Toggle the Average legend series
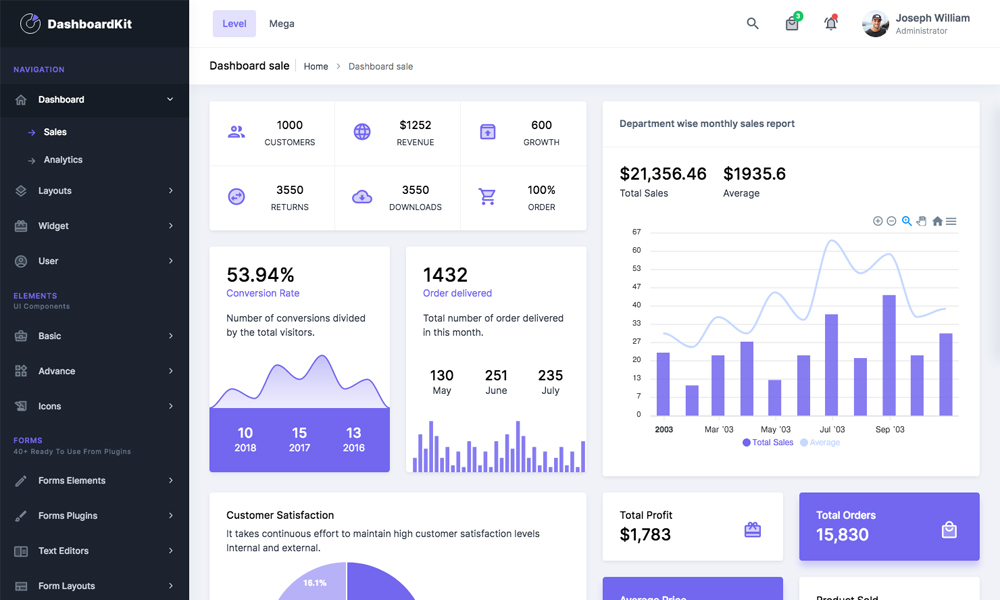Viewport: 1000px width, 600px height. point(820,442)
